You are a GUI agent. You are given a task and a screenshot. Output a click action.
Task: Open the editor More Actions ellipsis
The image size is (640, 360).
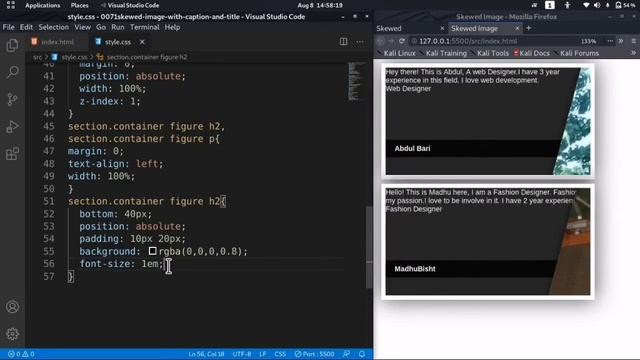(x=360, y=42)
